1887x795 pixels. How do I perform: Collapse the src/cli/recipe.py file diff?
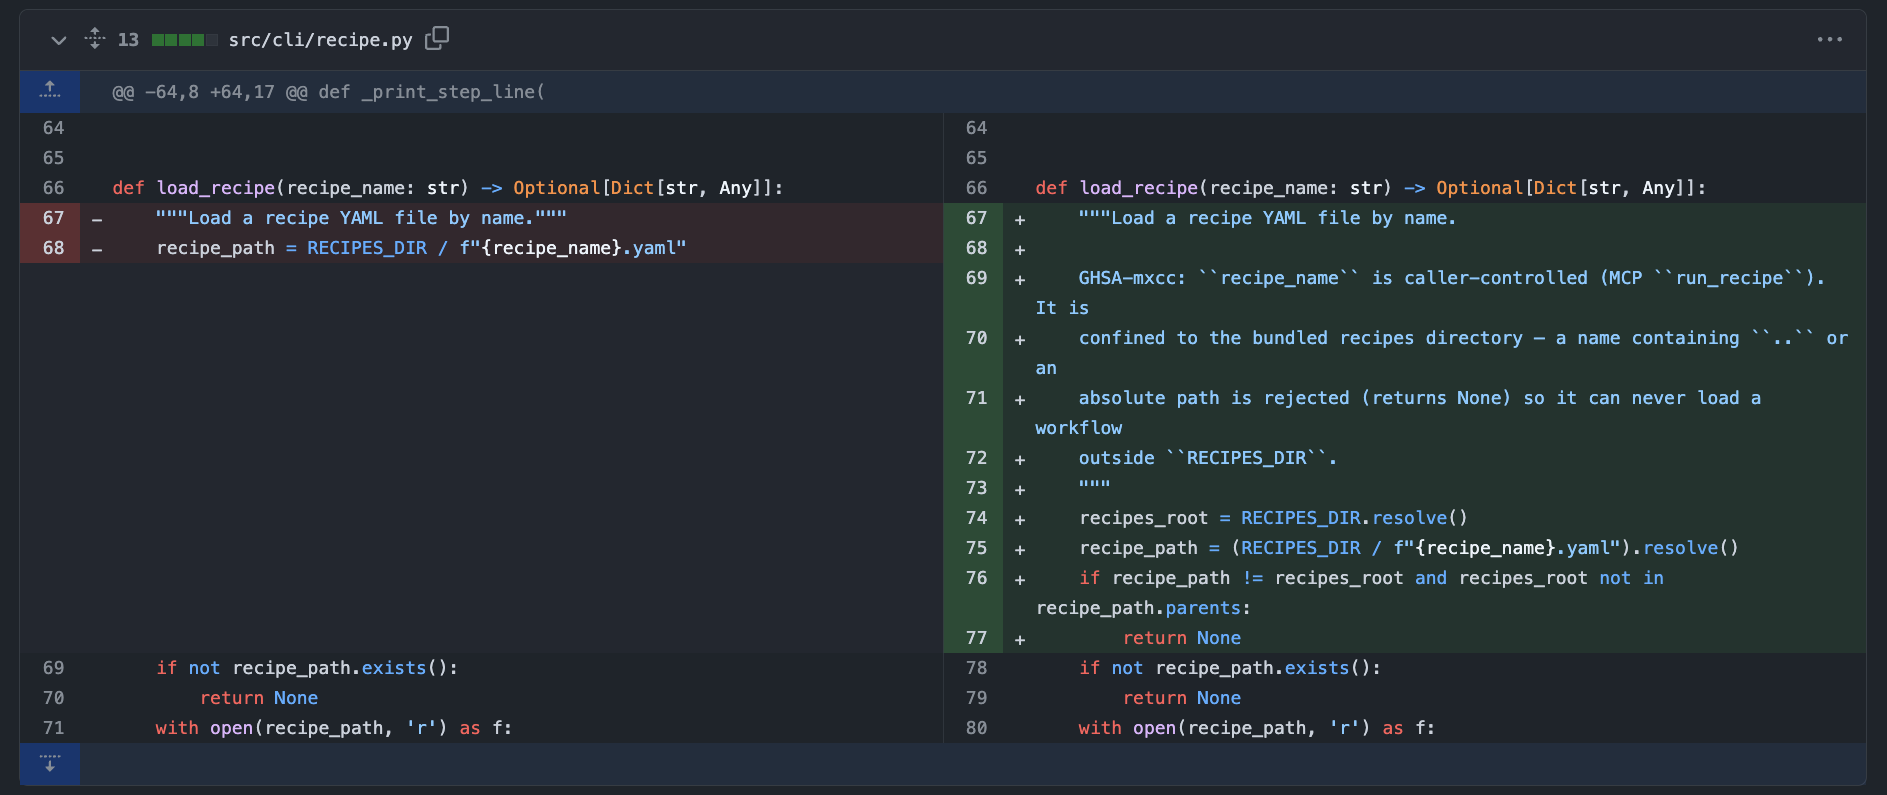58,40
